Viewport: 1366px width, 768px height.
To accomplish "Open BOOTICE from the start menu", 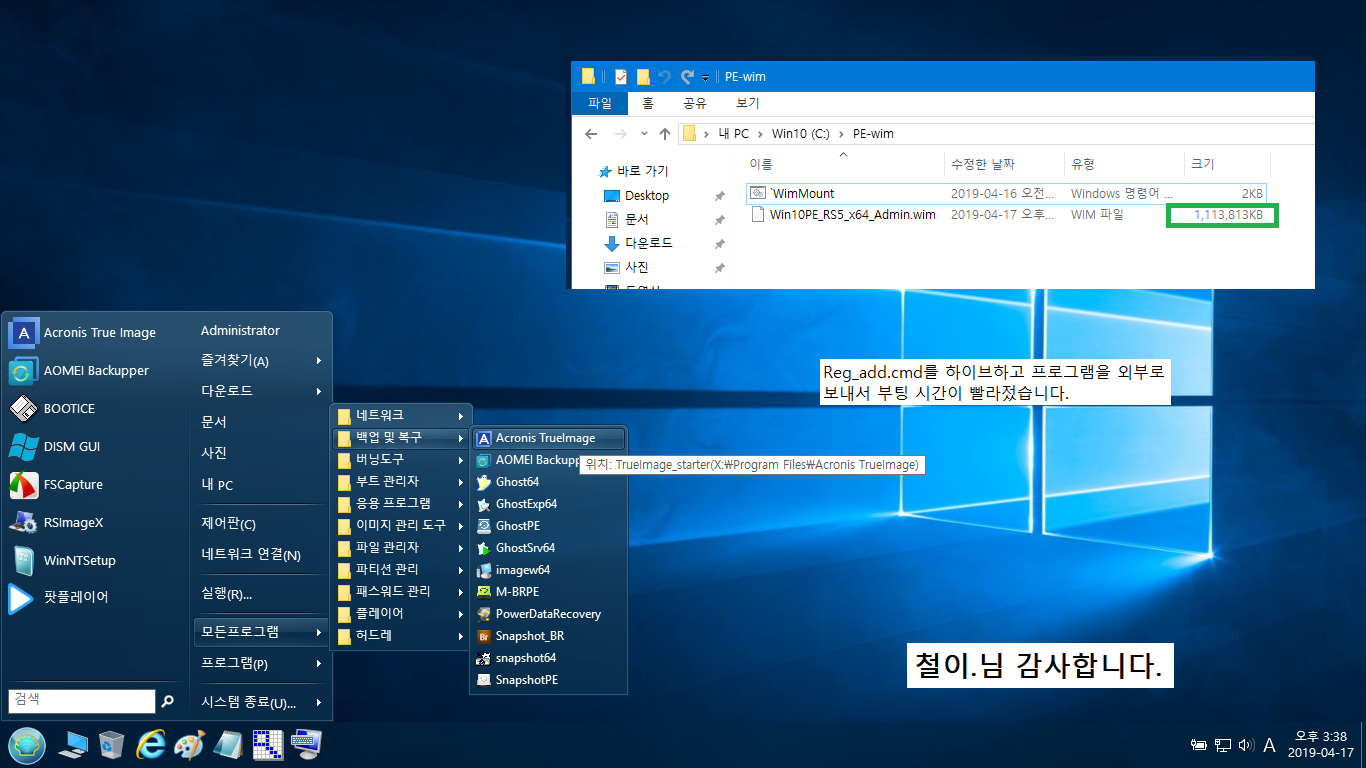I will (x=96, y=408).
